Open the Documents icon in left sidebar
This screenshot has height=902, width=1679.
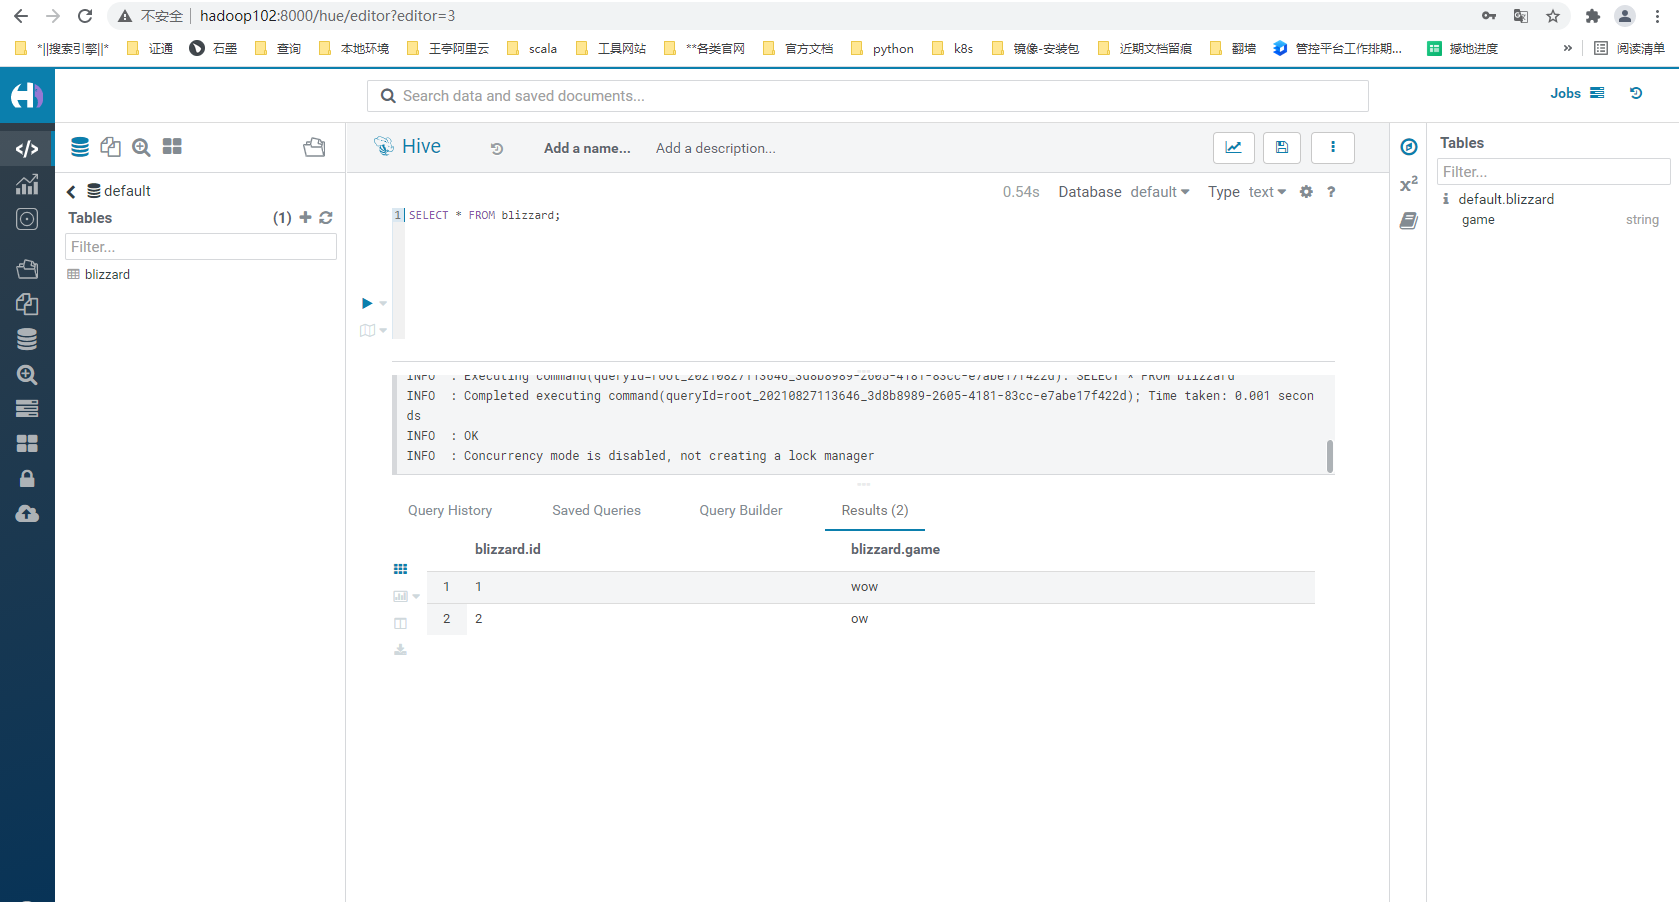click(27, 304)
